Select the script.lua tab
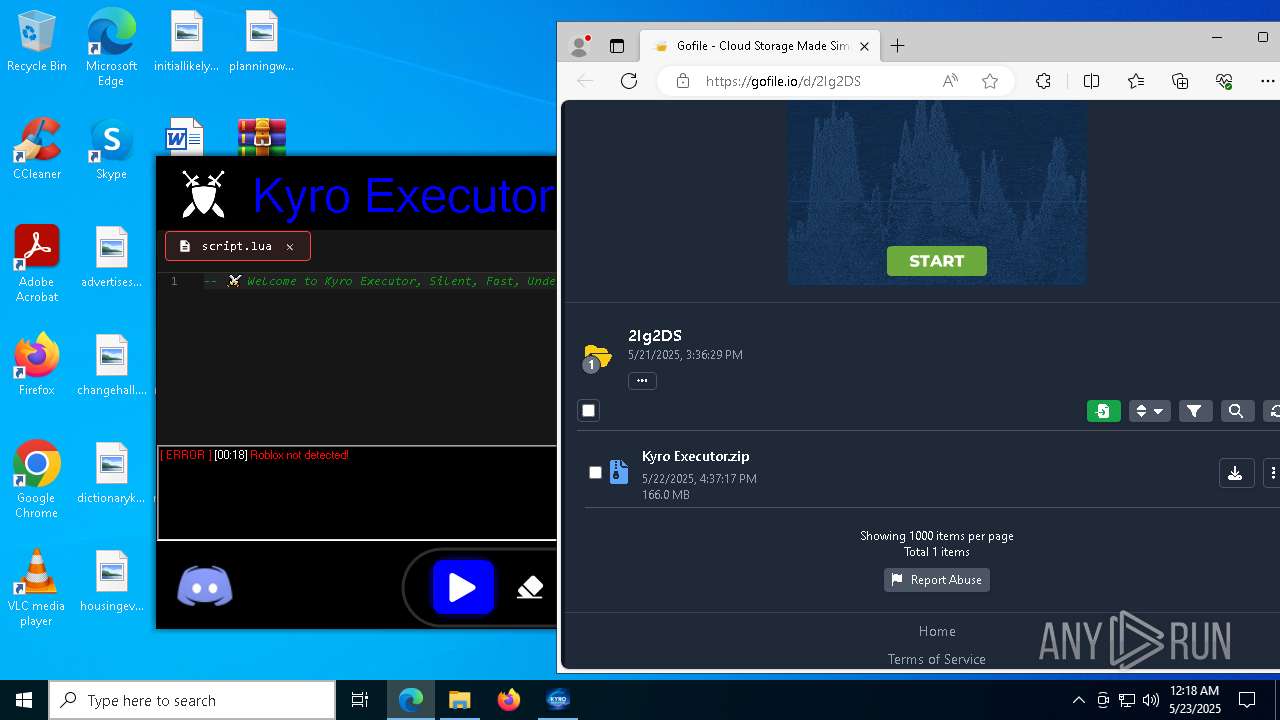Screen dimensions: 1280x720 (237, 246)
